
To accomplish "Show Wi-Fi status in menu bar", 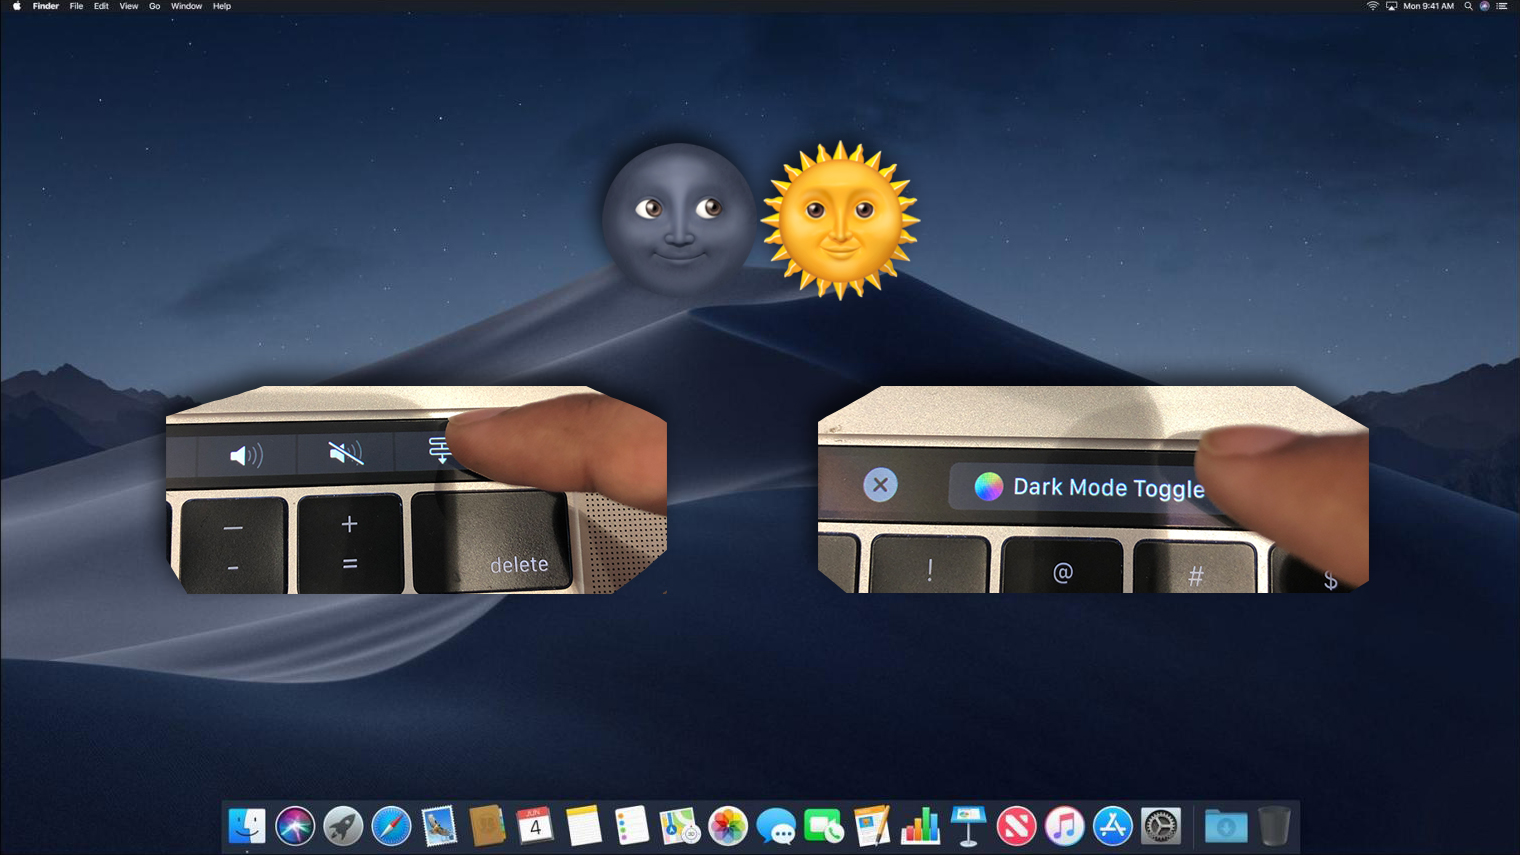I will click(1373, 6).
